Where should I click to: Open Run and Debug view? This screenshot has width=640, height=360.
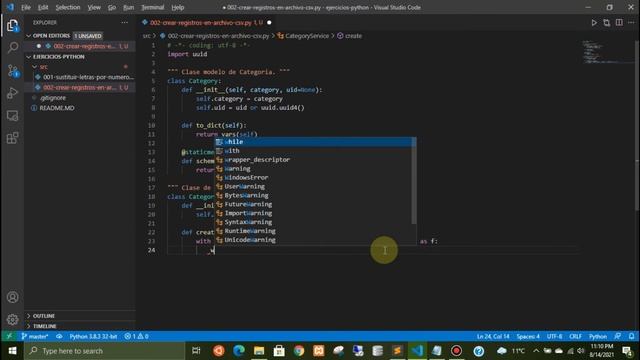tap(12, 93)
